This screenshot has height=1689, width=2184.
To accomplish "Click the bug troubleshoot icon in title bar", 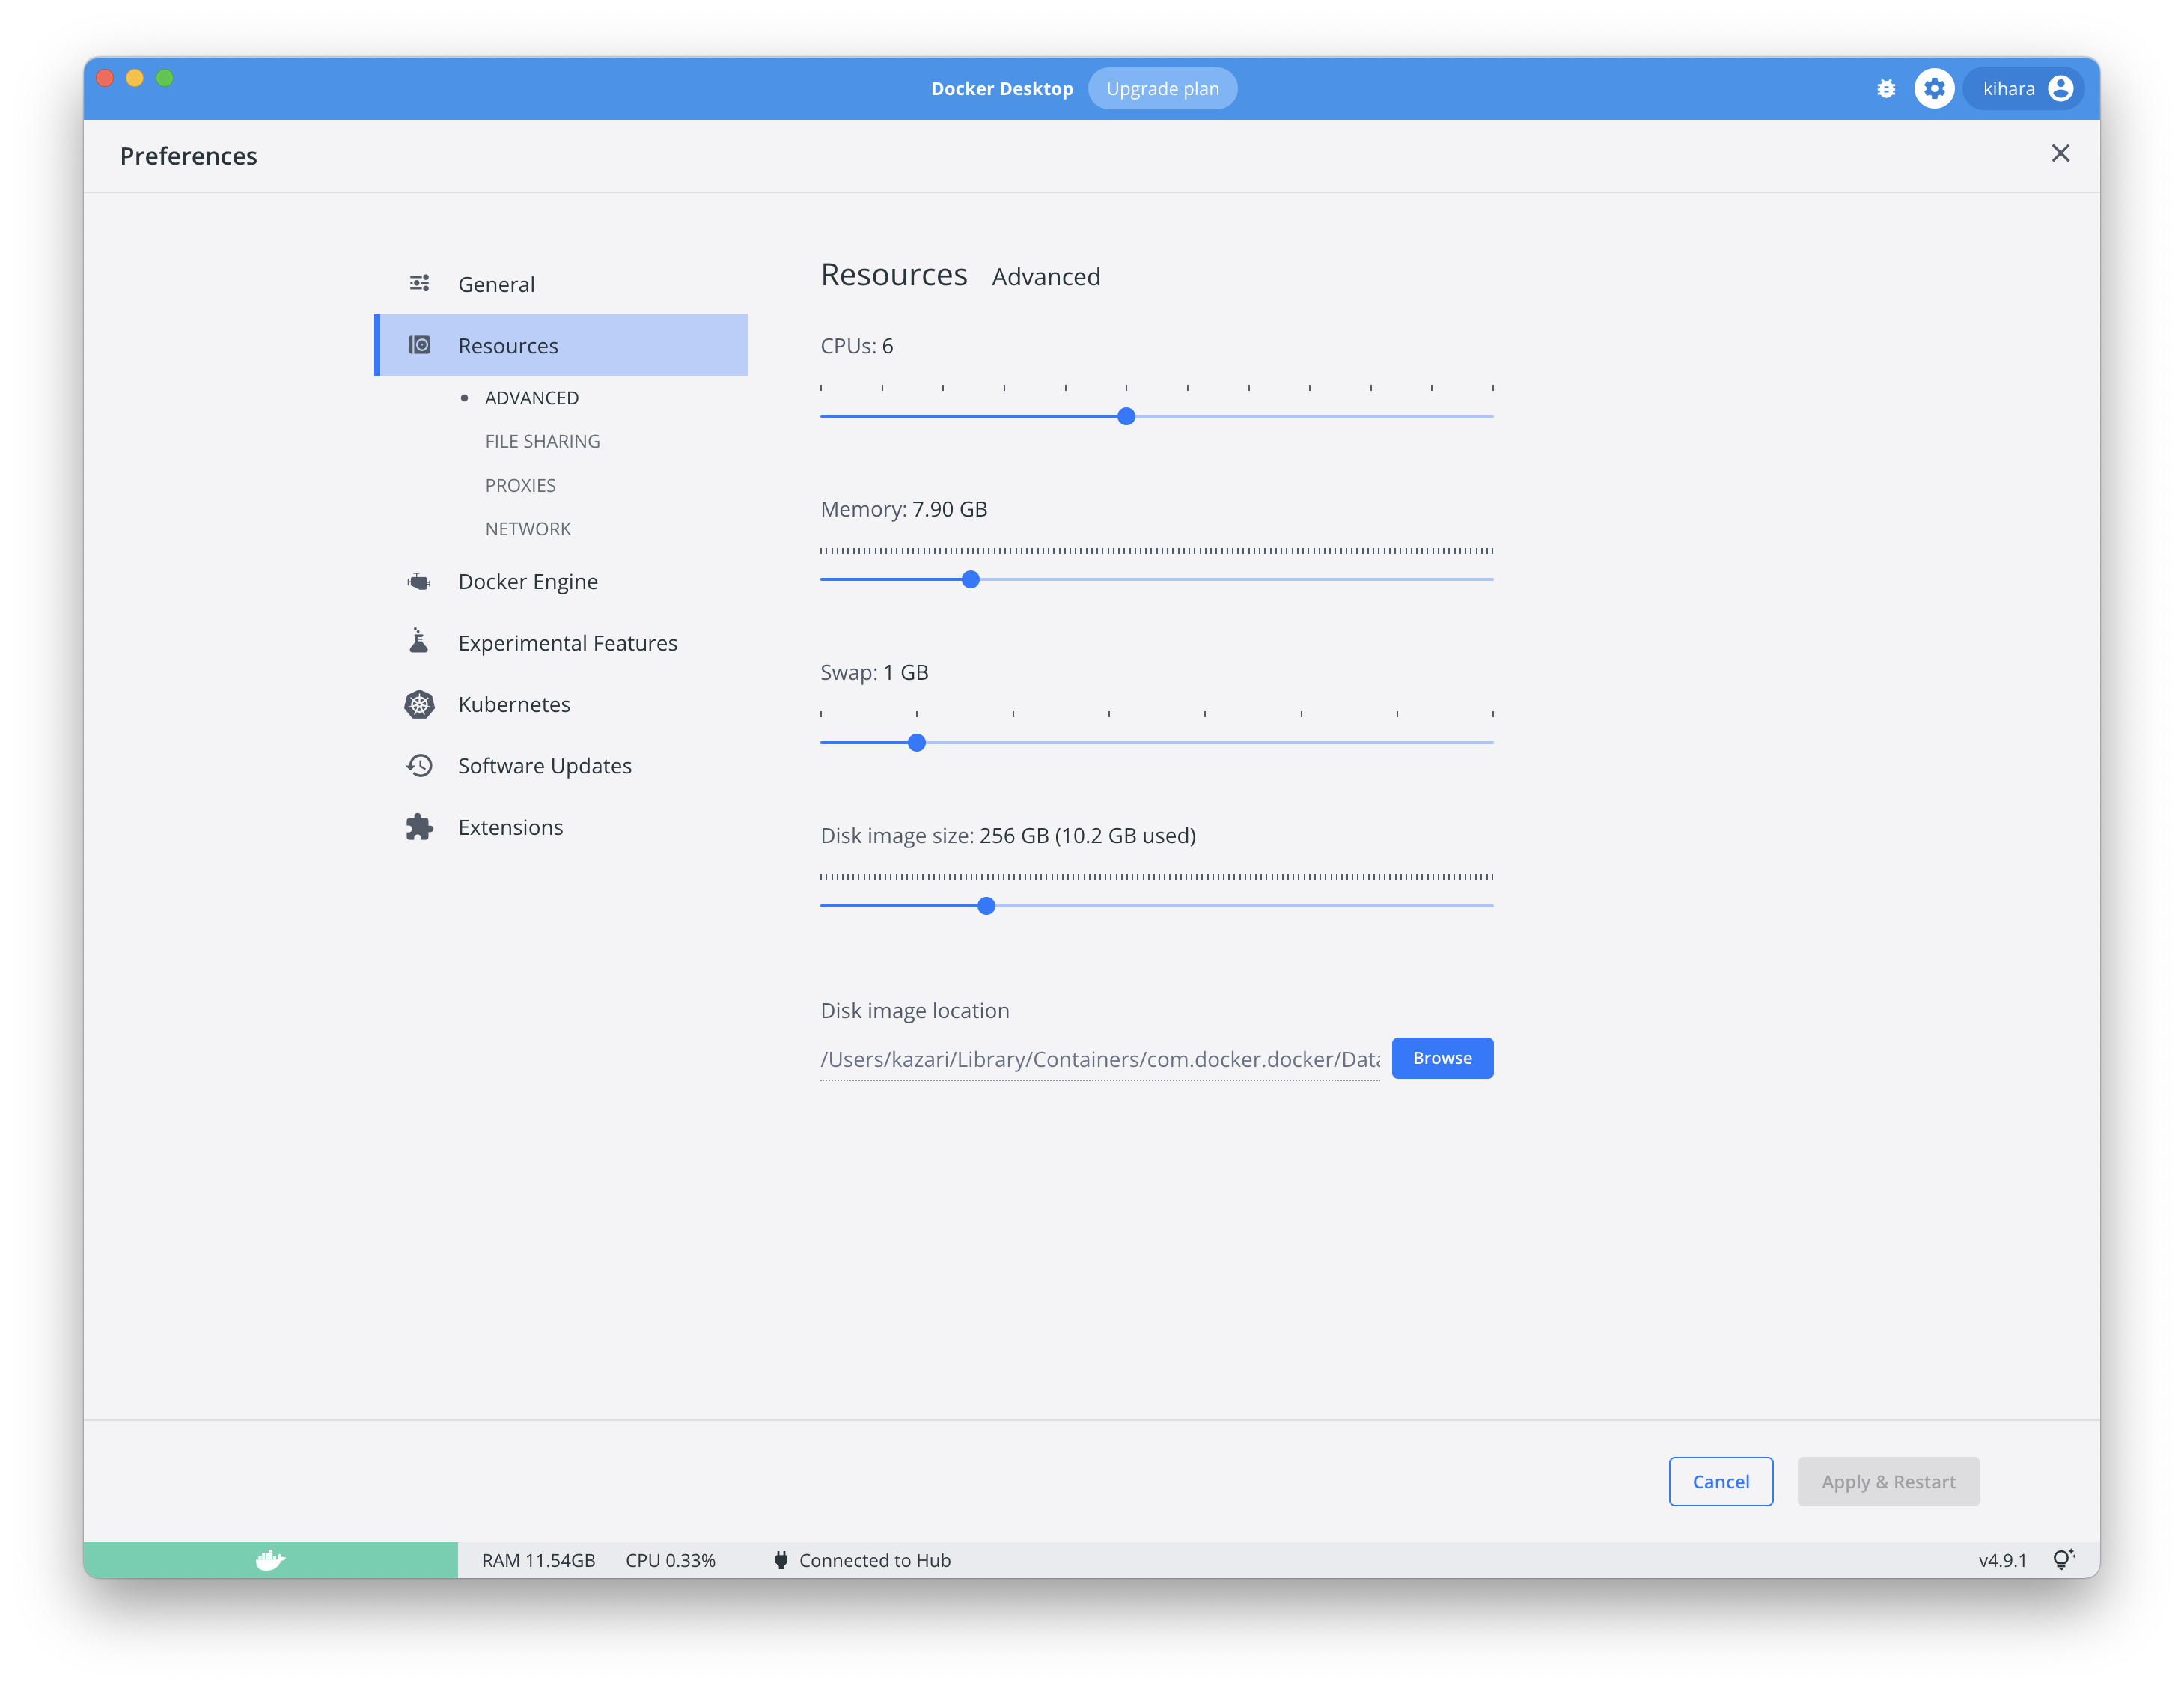I will pyautogui.click(x=1885, y=89).
